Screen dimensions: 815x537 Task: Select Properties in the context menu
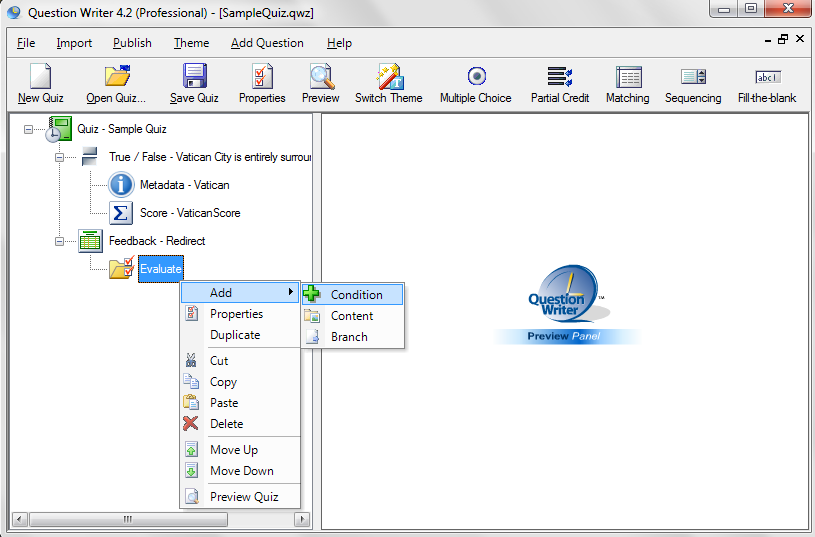pyautogui.click(x=240, y=313)
